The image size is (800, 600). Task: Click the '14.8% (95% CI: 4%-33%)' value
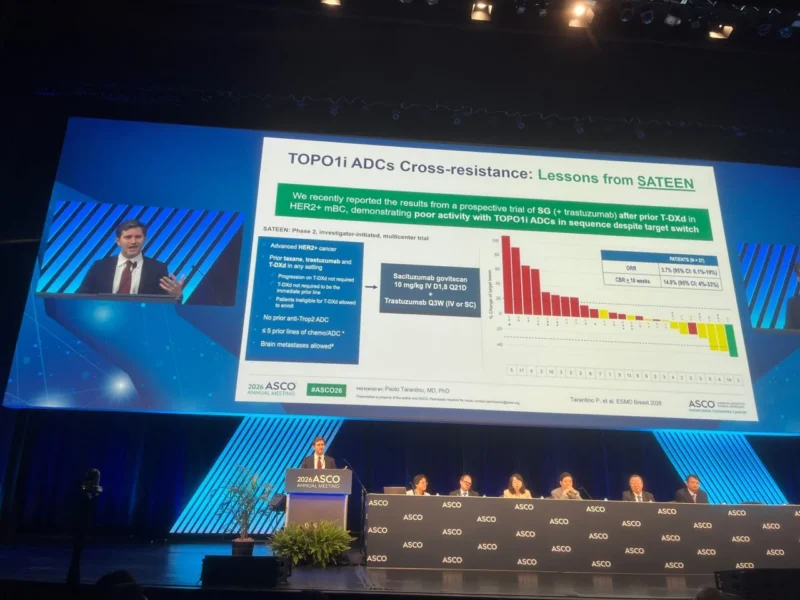pyautogui.click(x=690, y=283)
